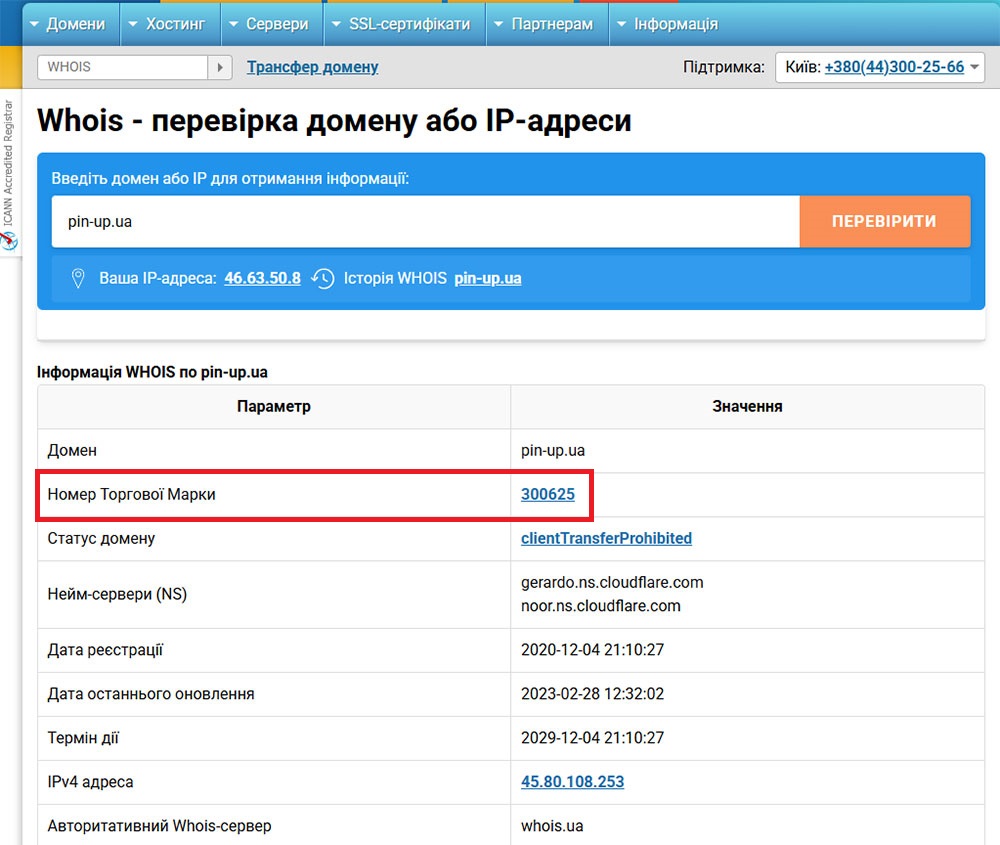Image resolution: width=1000 pixels, height=845 pixels.
Task: Open the IPv4 address 45.80.108.253 link
Action: (572, 782)
